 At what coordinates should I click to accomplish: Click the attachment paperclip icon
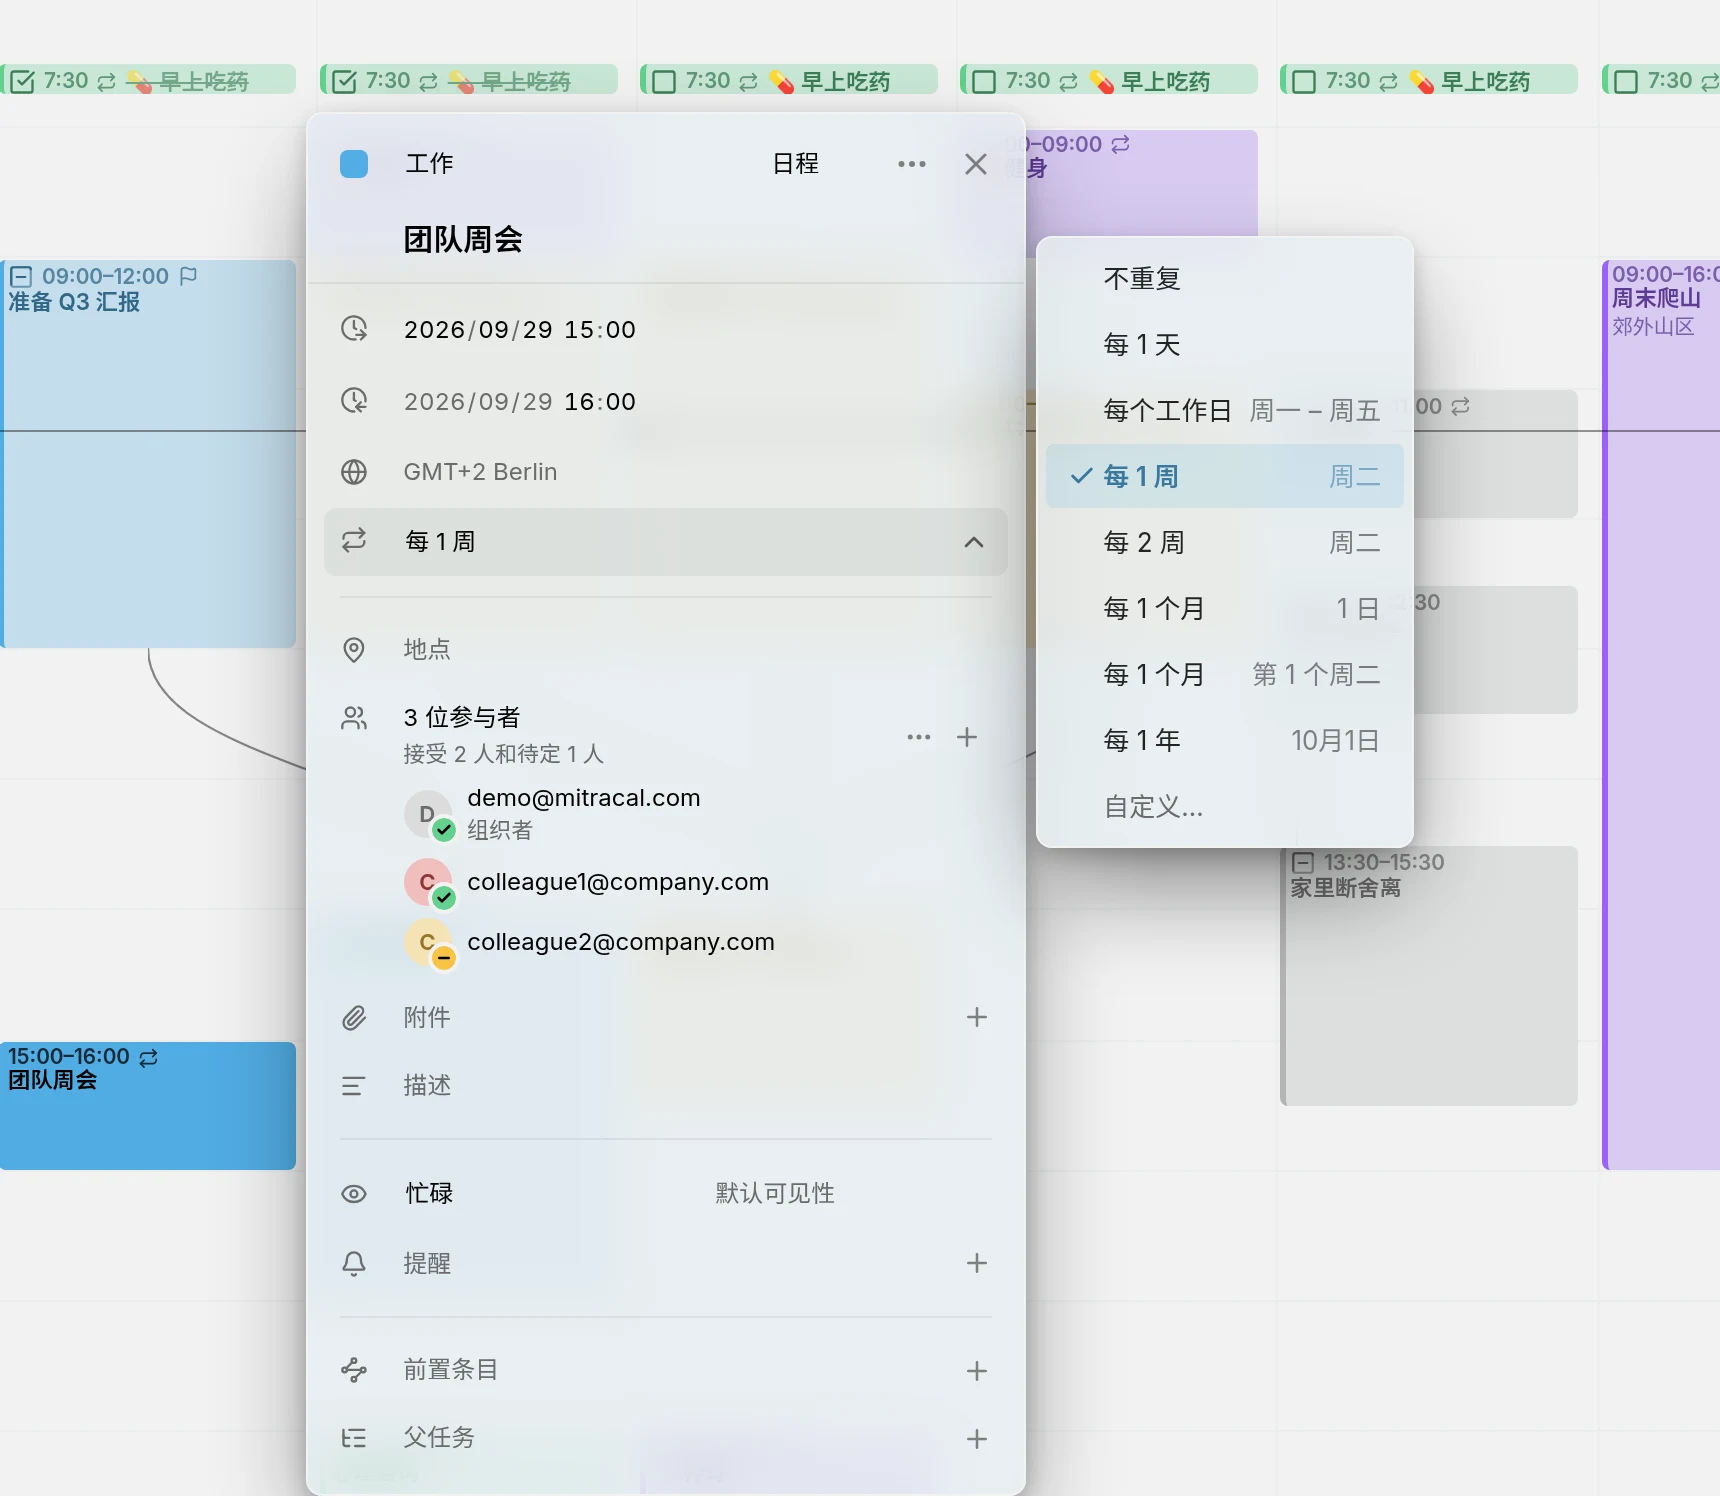point(354,1018)
